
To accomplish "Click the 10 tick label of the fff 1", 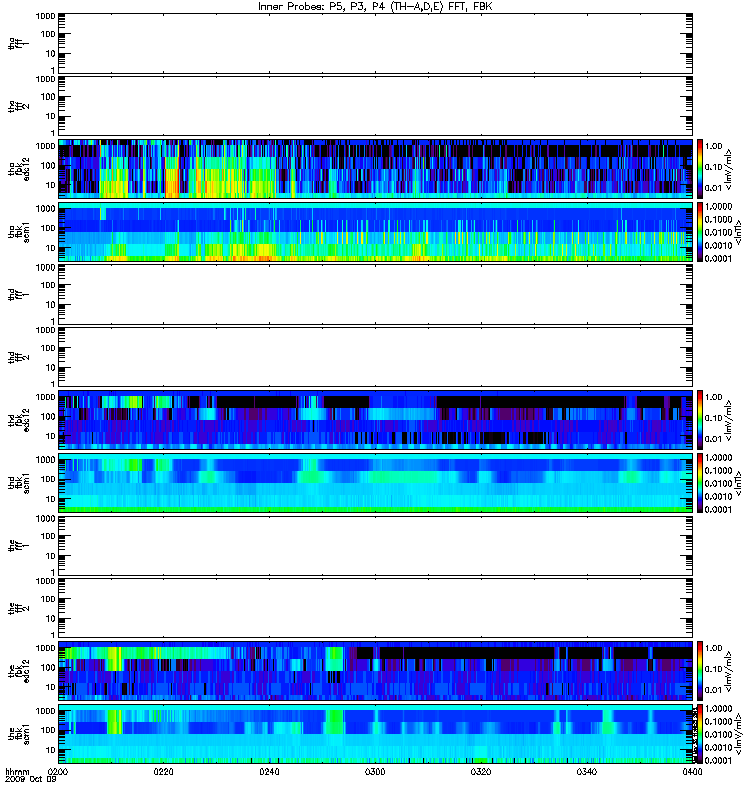I will [x=51, y=556].
